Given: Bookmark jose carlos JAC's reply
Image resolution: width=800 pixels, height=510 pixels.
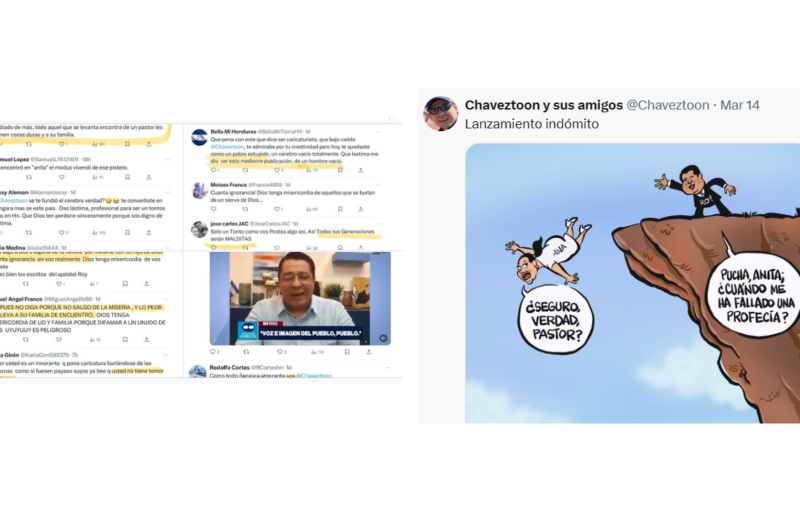Looking at the screenshot, I should [340, 248].
